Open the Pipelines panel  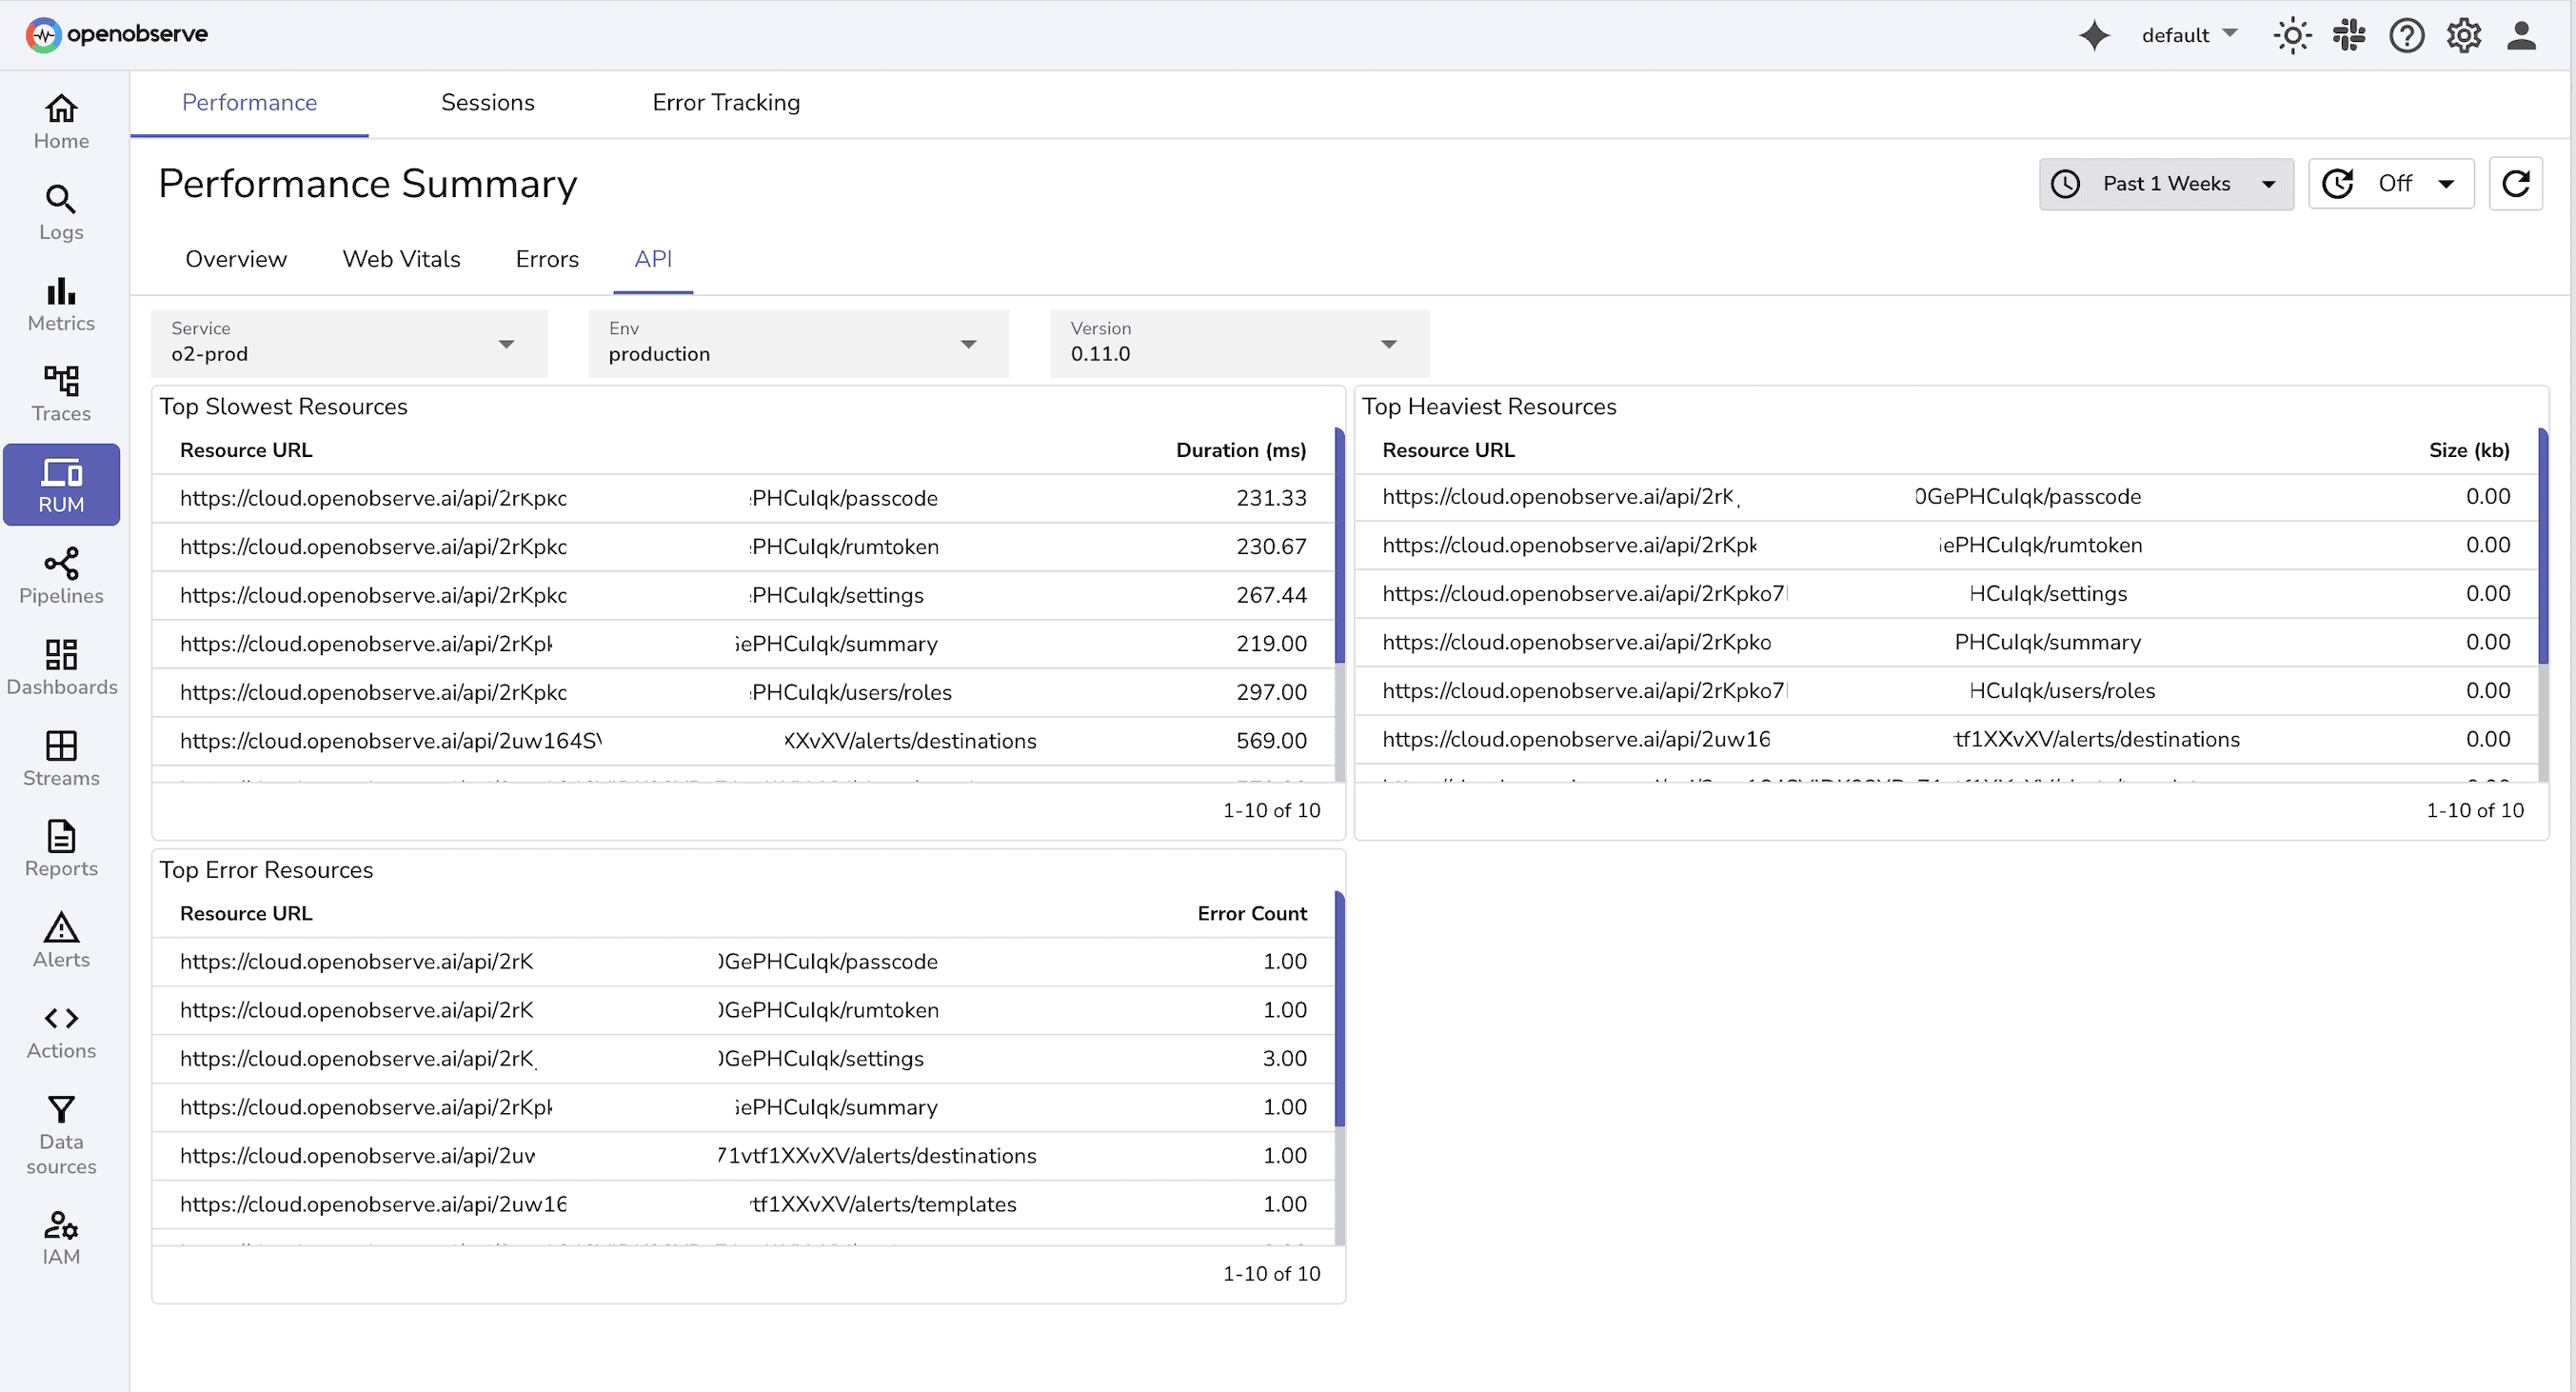(x=60, y=576)
